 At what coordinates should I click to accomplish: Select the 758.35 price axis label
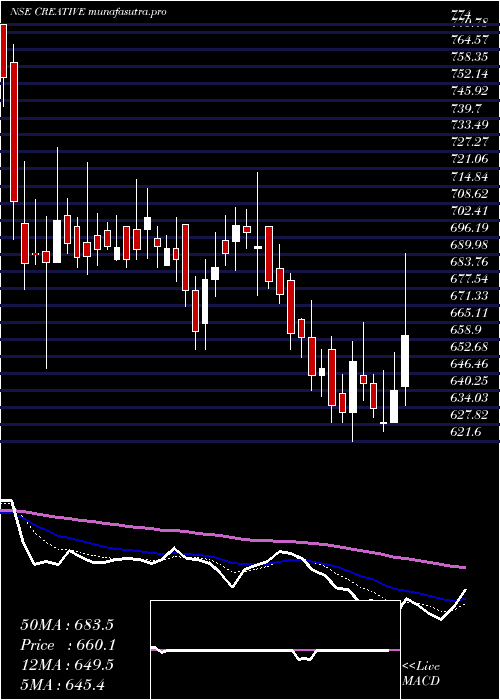(470, 57)
